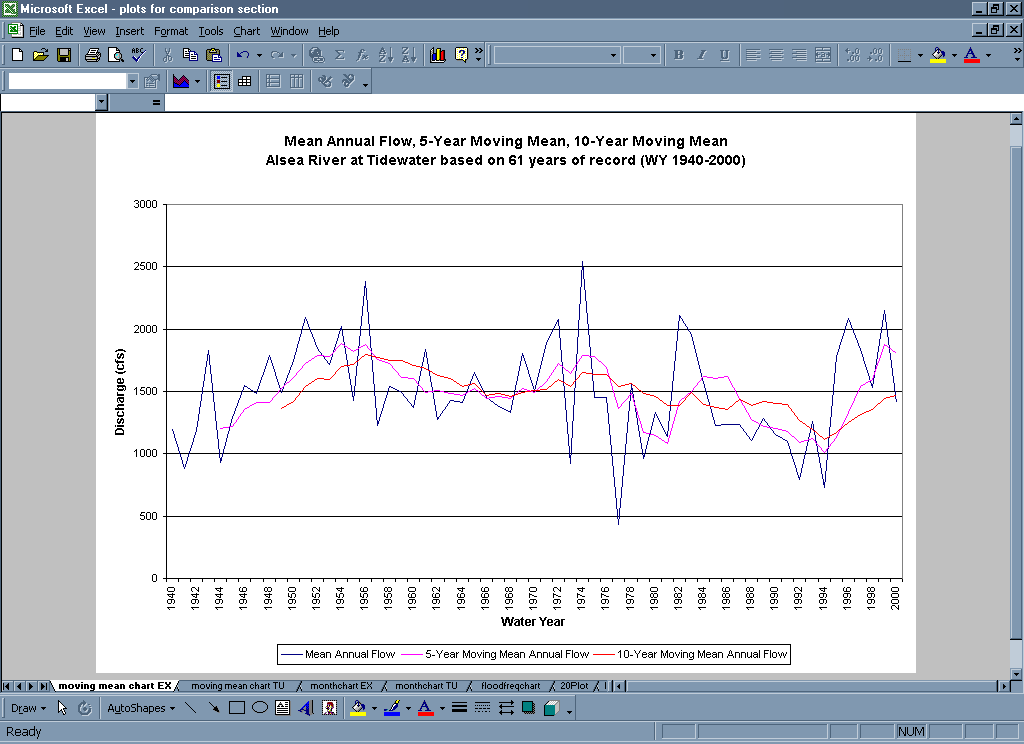Apply the yellow Fill Color swatch in Formatting toolbar
This screenshot has height=744, width=1024.
(x=937, y=55)
